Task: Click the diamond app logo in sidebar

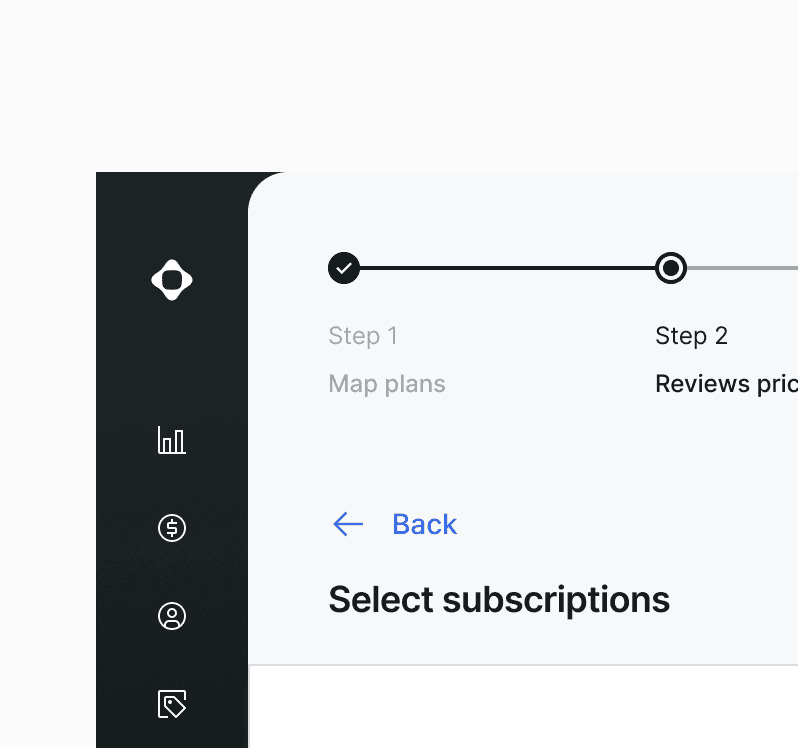Action: (172, 280)
